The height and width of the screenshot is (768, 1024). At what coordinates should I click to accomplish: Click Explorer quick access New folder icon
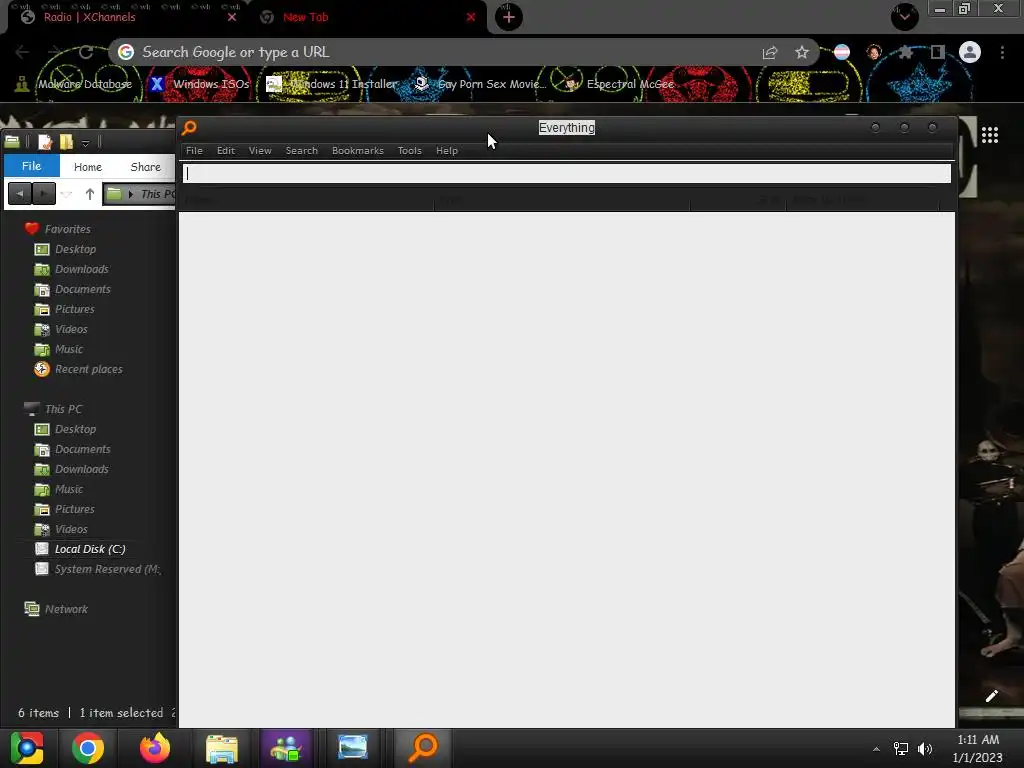67,142
